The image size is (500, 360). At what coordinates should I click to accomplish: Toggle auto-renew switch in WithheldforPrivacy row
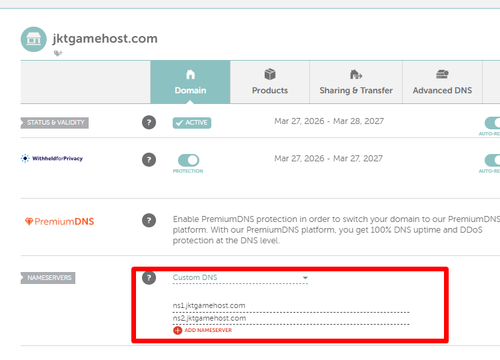click(x=492, y=160)
